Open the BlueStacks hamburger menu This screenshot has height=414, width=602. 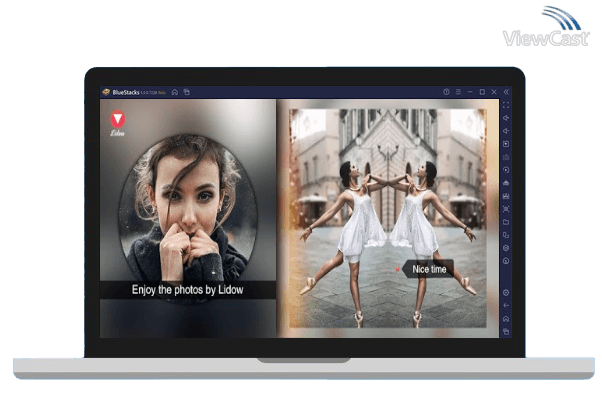click(x=458, y=92)
